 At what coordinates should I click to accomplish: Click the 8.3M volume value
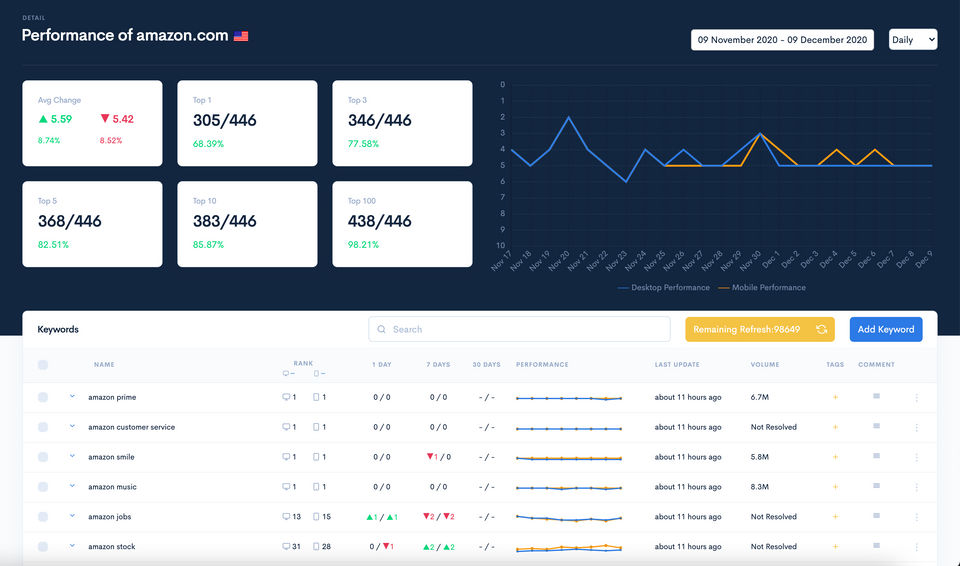tap(760, 487)
